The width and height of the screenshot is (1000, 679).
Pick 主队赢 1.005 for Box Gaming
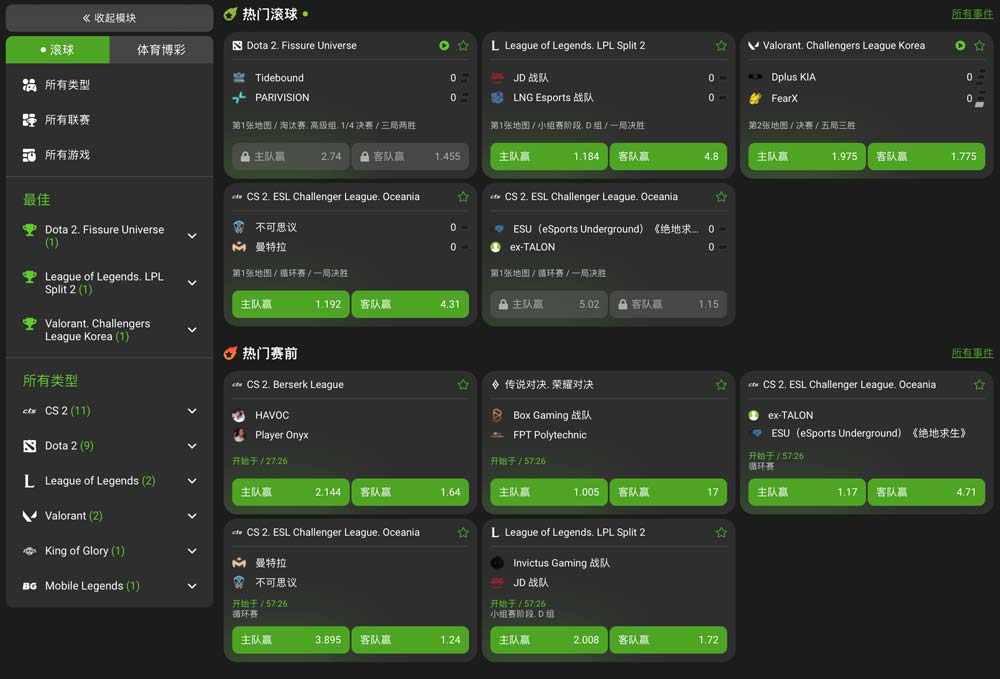tap(548, 492)
